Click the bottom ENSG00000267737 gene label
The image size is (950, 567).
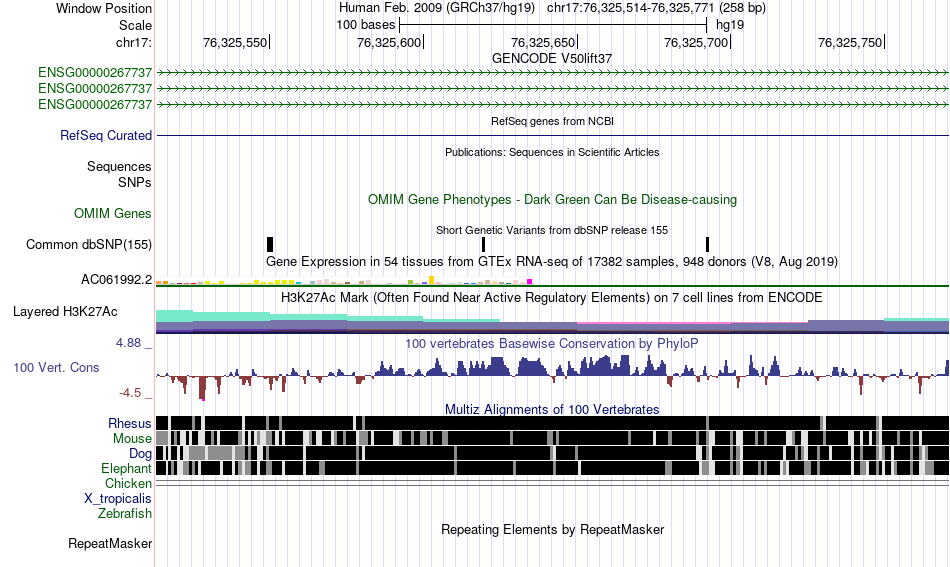[95, 104]
